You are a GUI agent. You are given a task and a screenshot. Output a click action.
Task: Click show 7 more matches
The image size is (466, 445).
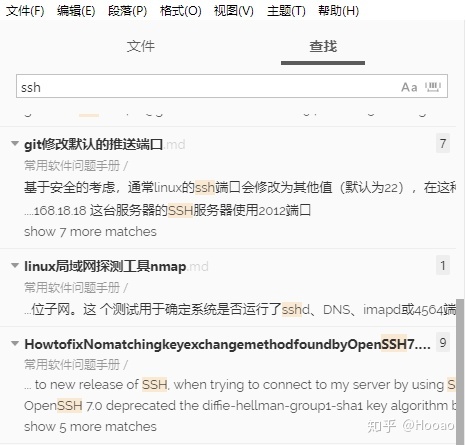click(90, 232)
